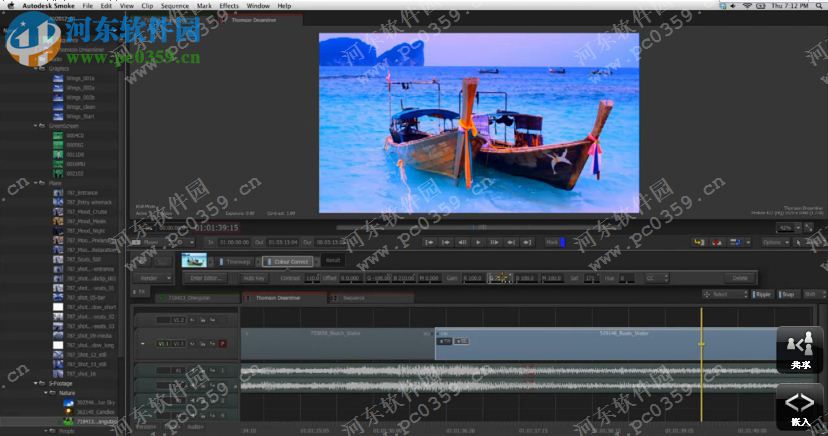The width and height of the screenshot is (828, 436).
Task: Click the Saturation value field
Action: [590, 278]
